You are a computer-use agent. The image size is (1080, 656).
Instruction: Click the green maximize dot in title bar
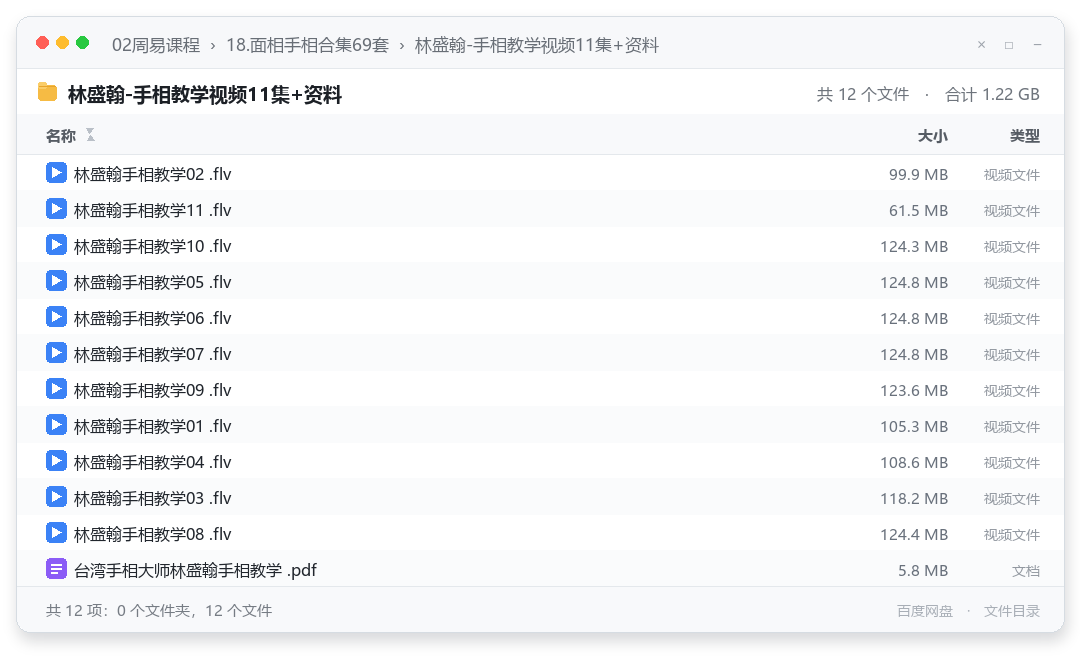(x=83, y=43)
